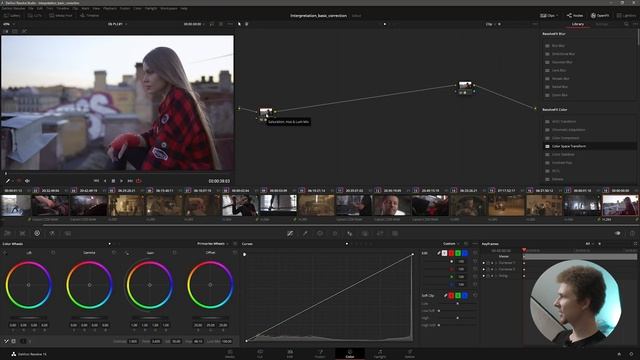Click the viewer stop button
The height and width of the screenshot is (360, 640).
pos(113,181)
